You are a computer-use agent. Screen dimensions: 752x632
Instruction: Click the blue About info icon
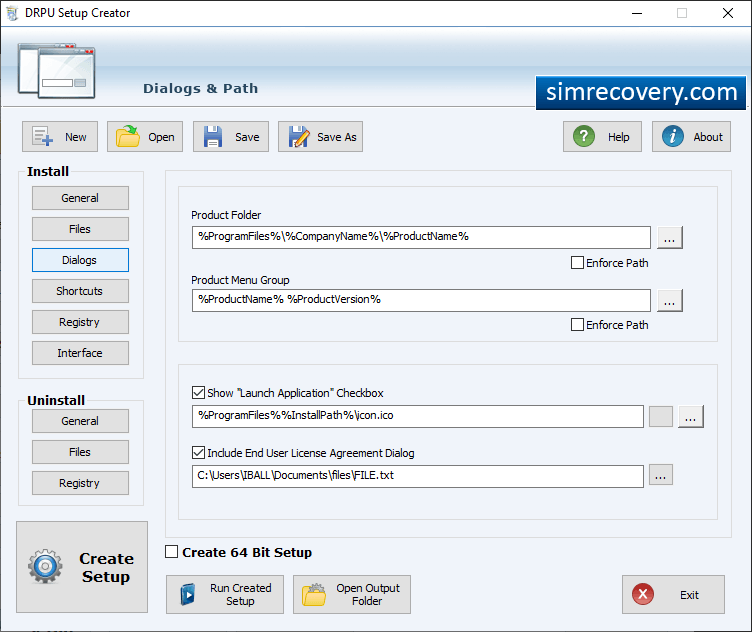[x=673, y=137]
